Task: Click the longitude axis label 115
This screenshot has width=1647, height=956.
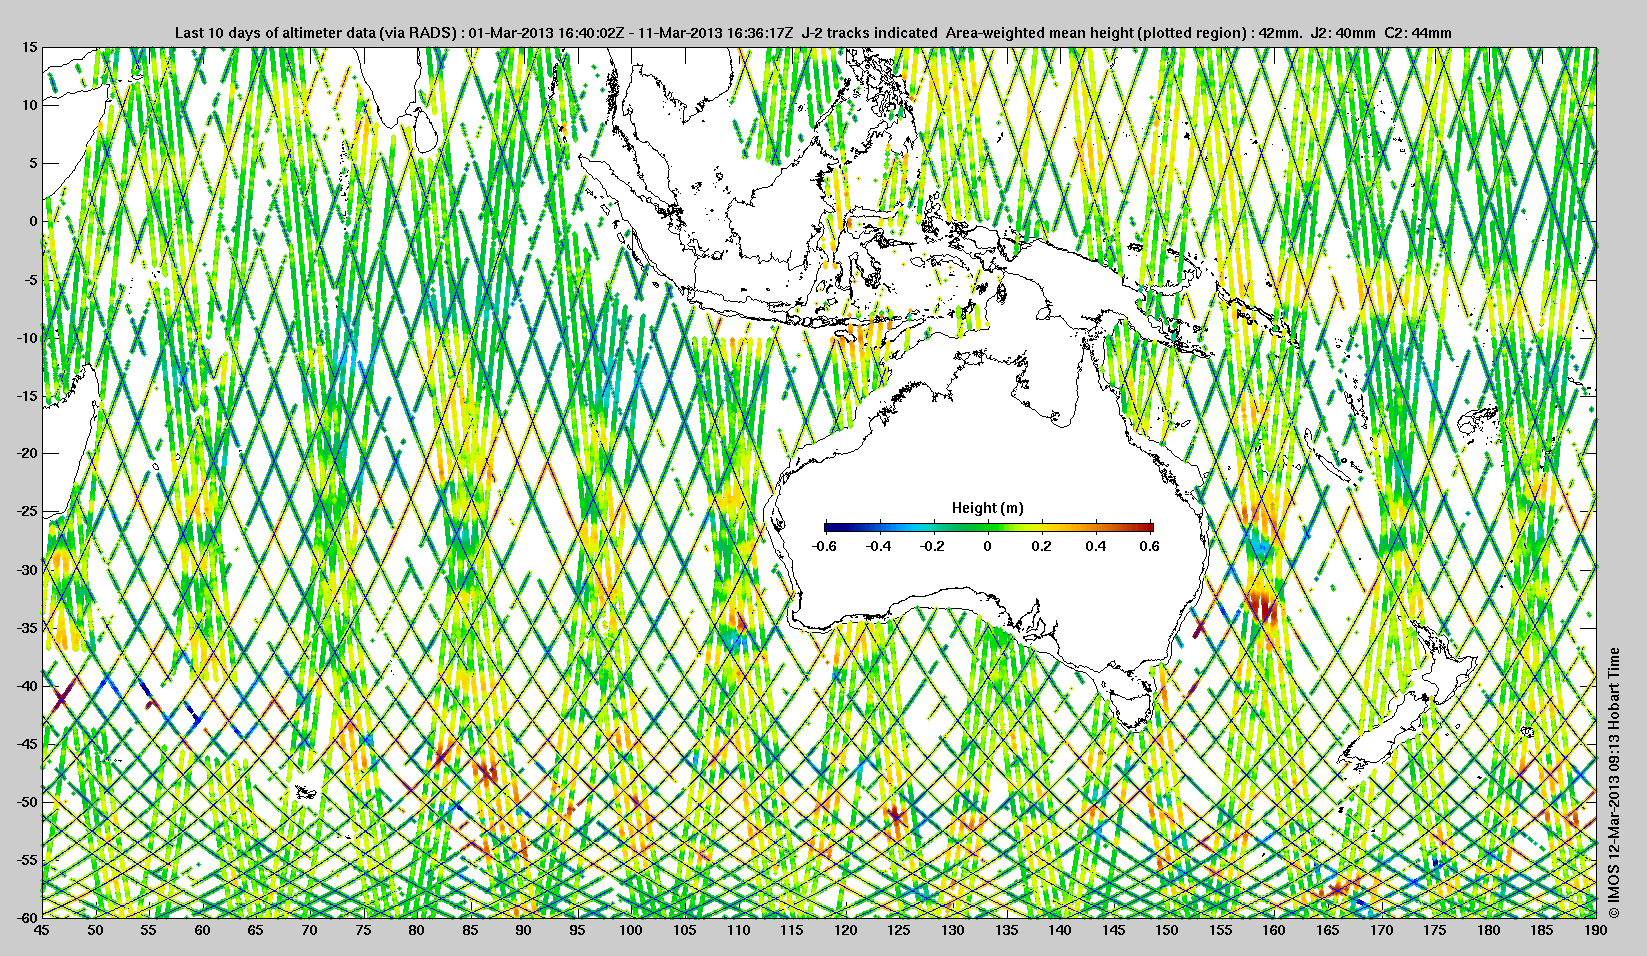Action: pyautogui.click(x=792, y=930)
